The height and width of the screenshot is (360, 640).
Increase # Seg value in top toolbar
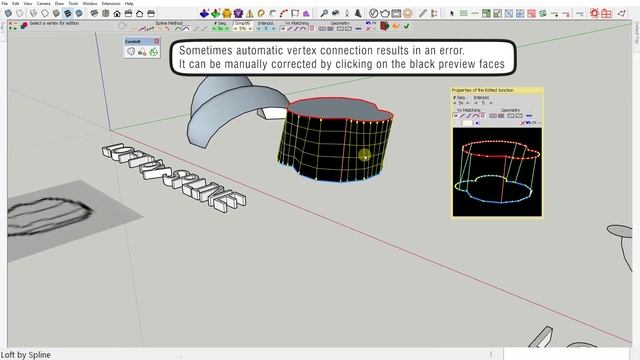[x=227, y=29]
